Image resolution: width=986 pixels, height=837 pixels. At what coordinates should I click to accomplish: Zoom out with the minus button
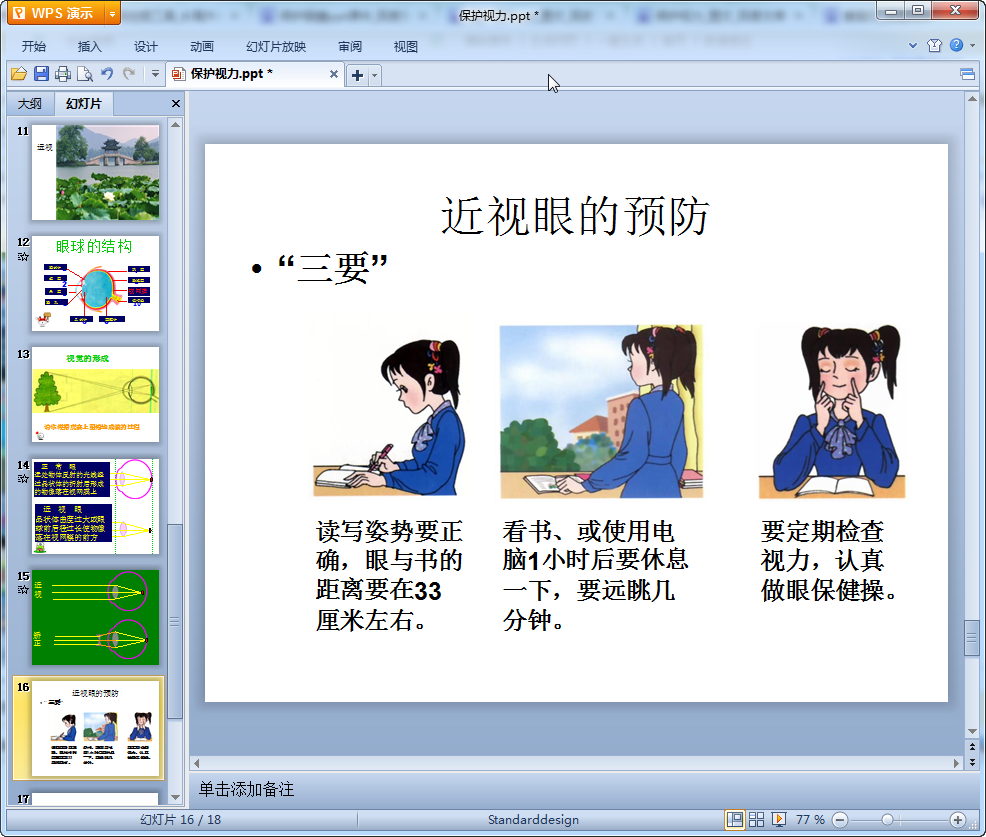click(x=840, y=819)
